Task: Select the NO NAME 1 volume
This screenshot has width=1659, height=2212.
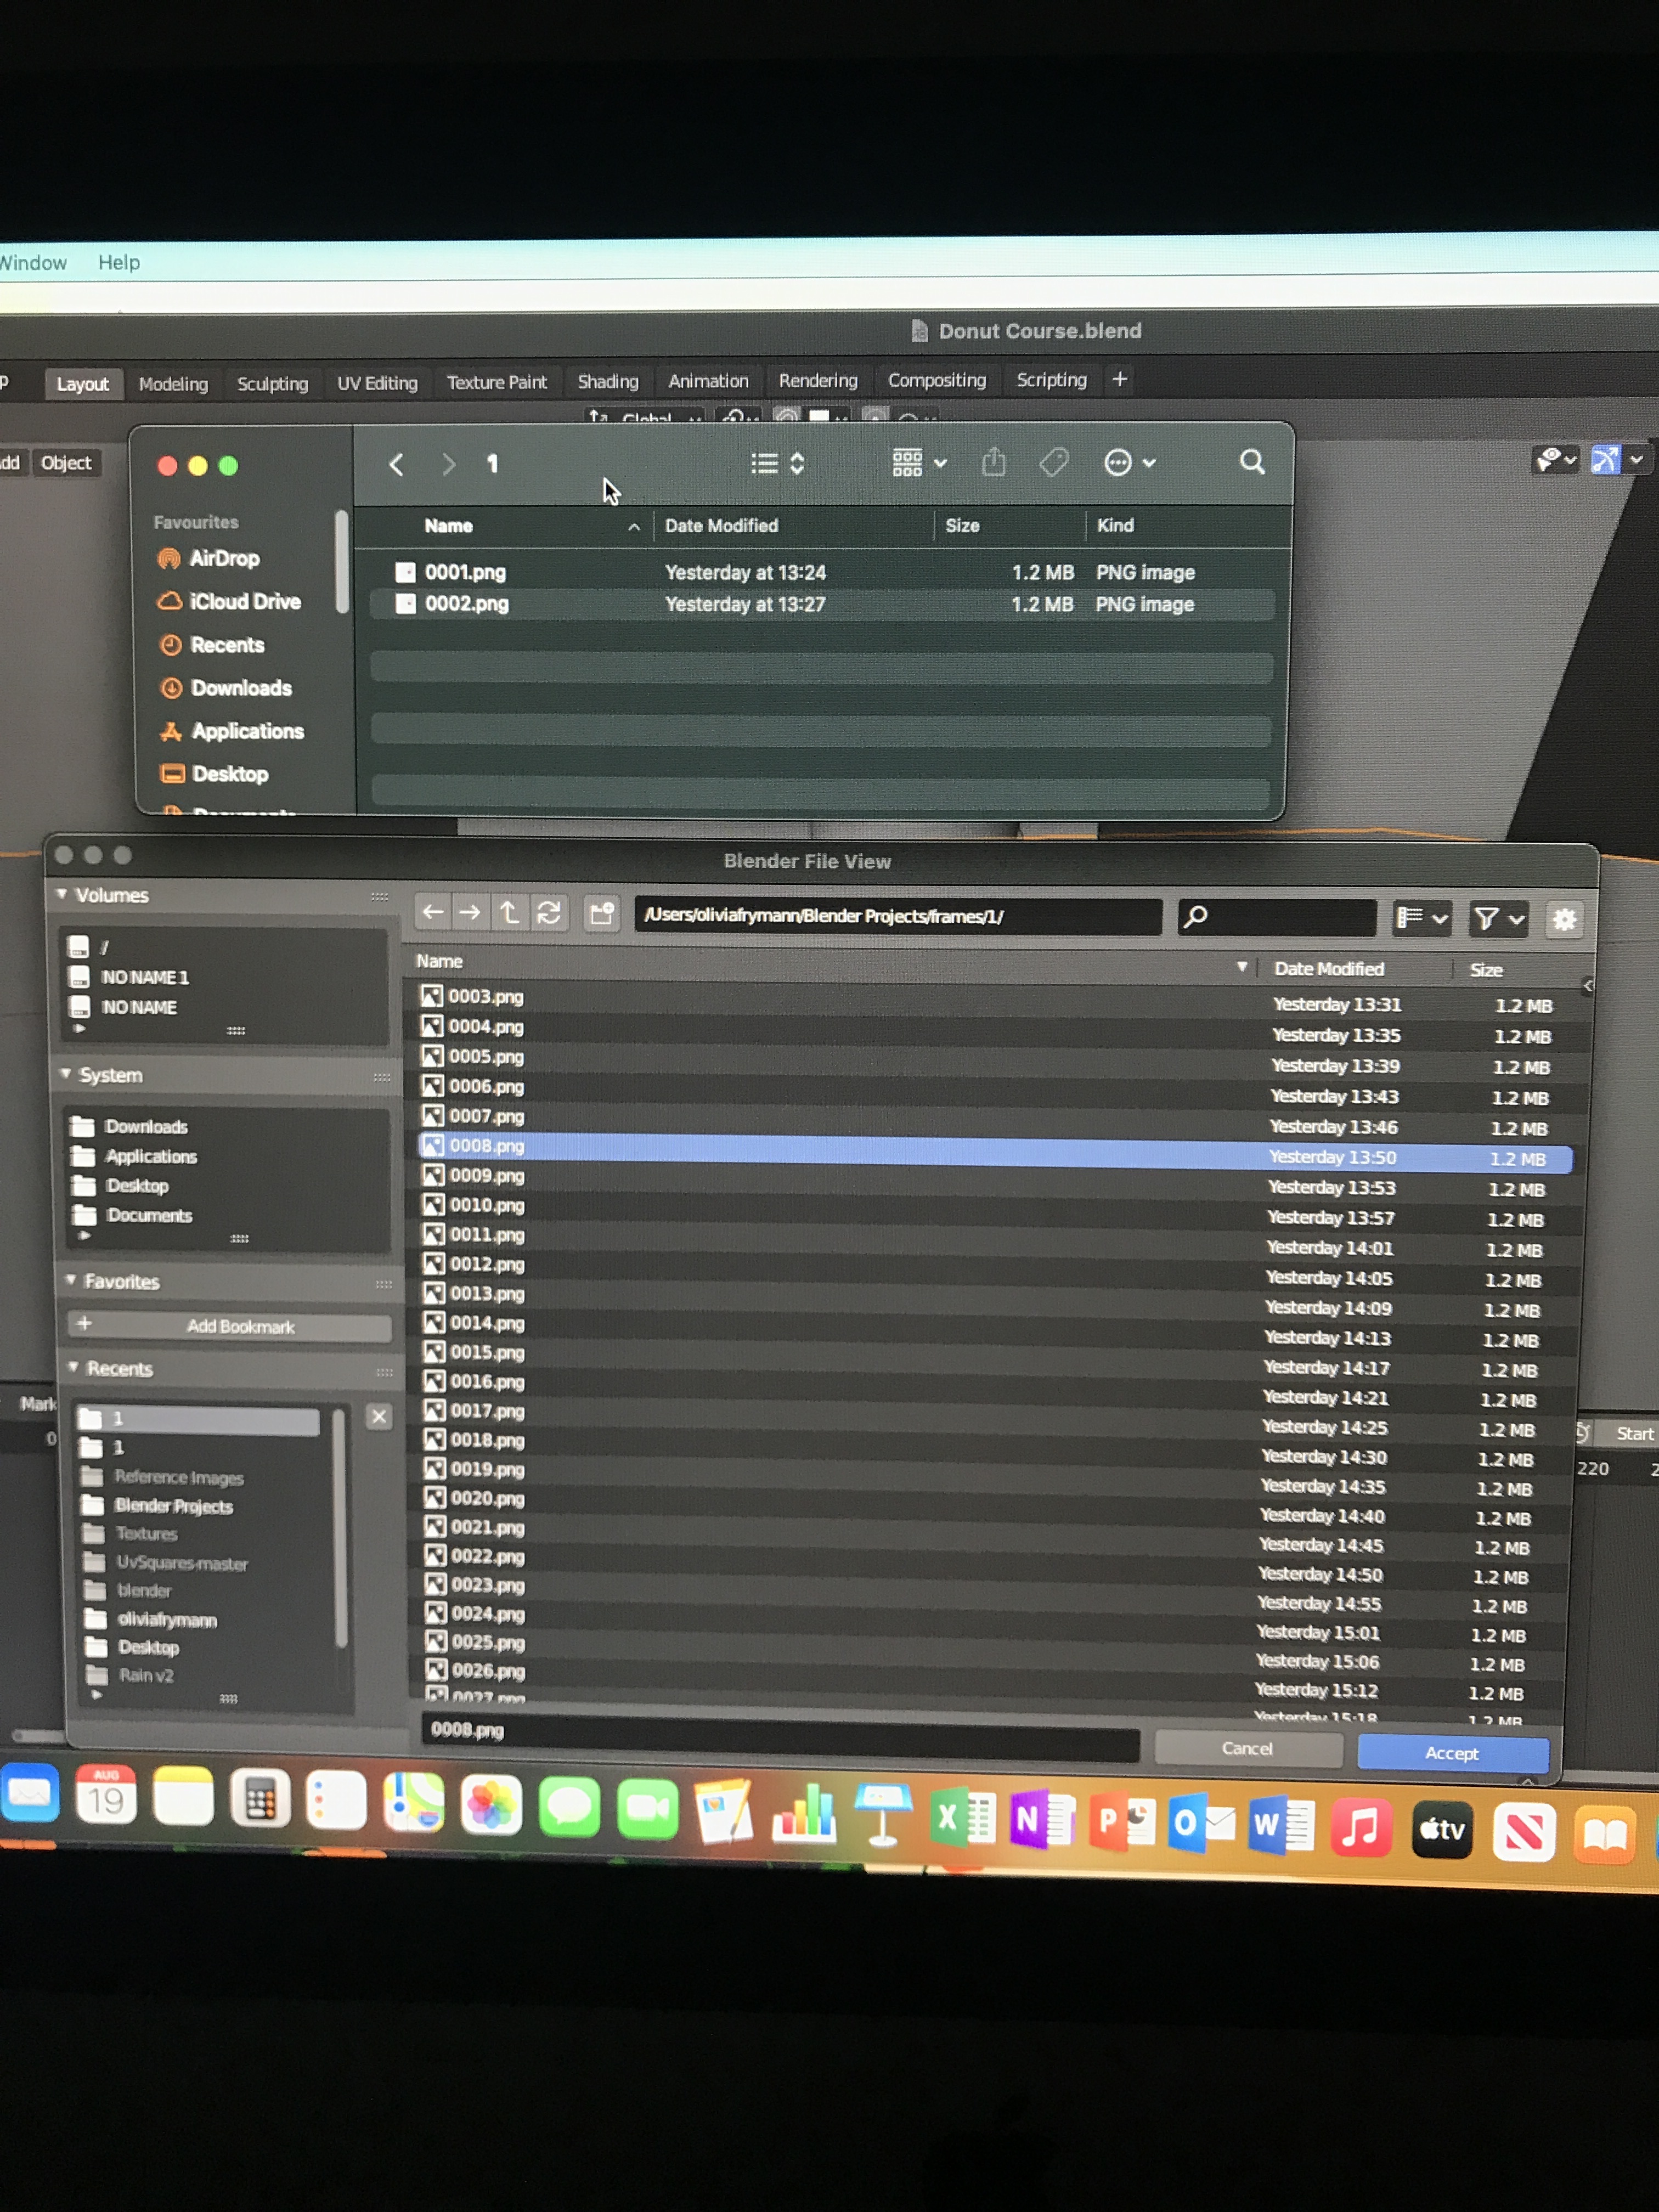Action: 145,977
